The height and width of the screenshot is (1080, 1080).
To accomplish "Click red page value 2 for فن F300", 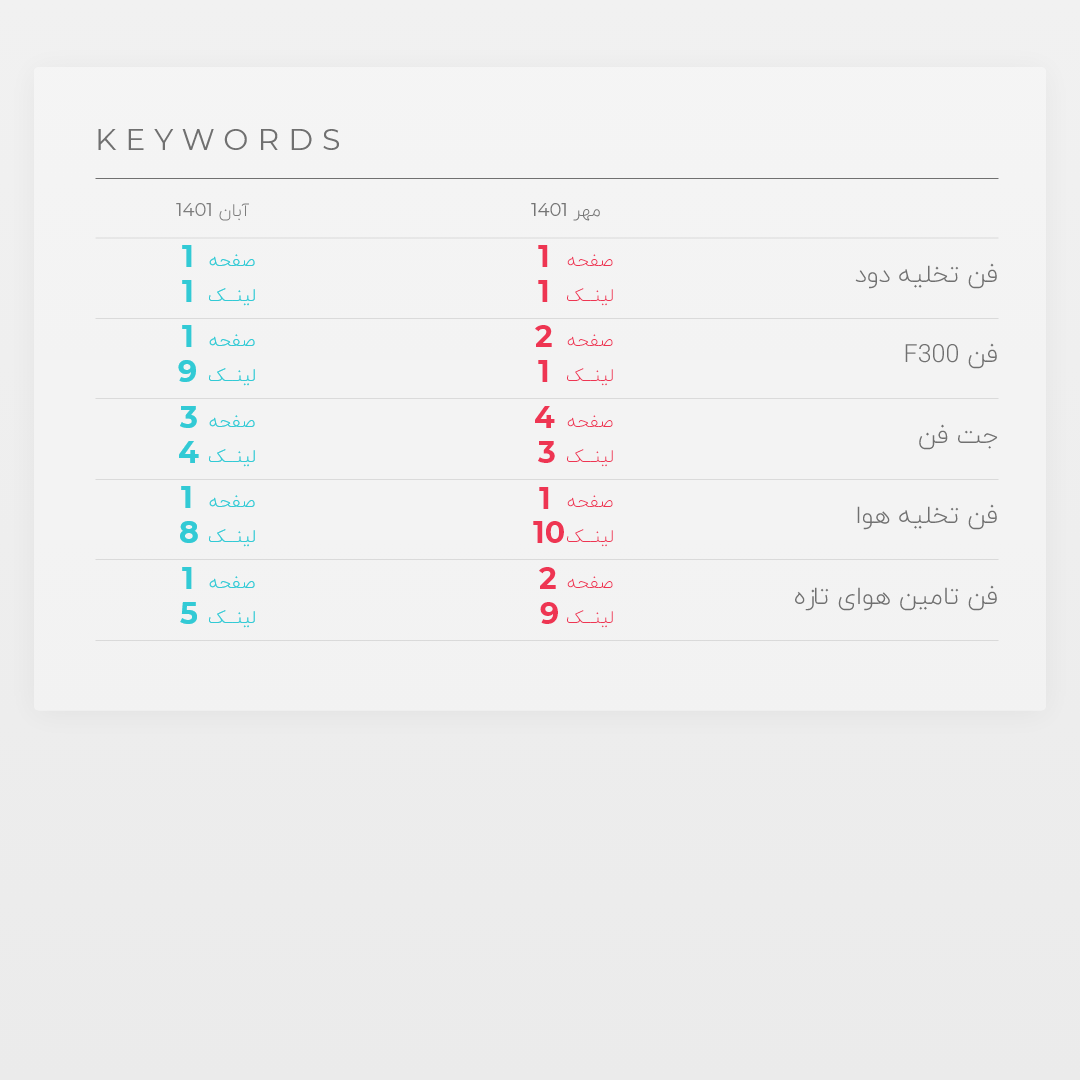I will coord(544,337).
